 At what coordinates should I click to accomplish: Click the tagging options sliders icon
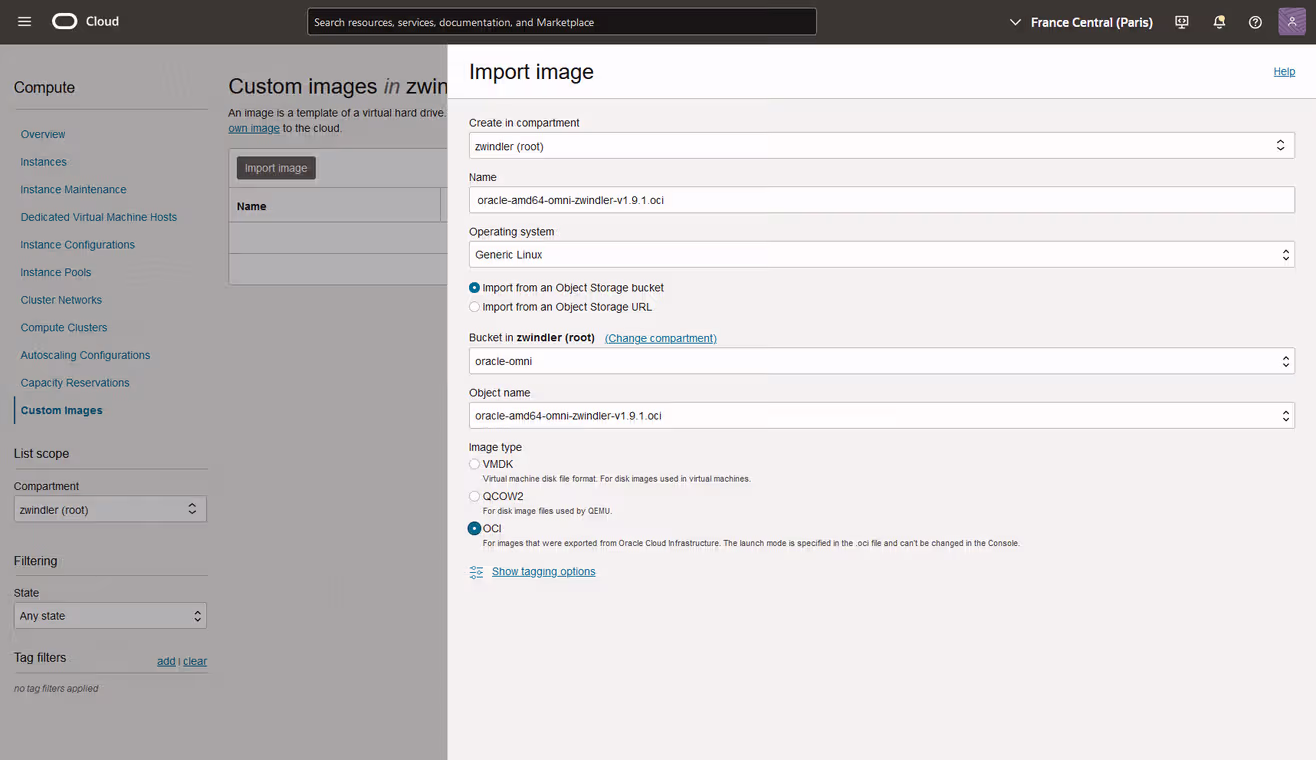476,572
